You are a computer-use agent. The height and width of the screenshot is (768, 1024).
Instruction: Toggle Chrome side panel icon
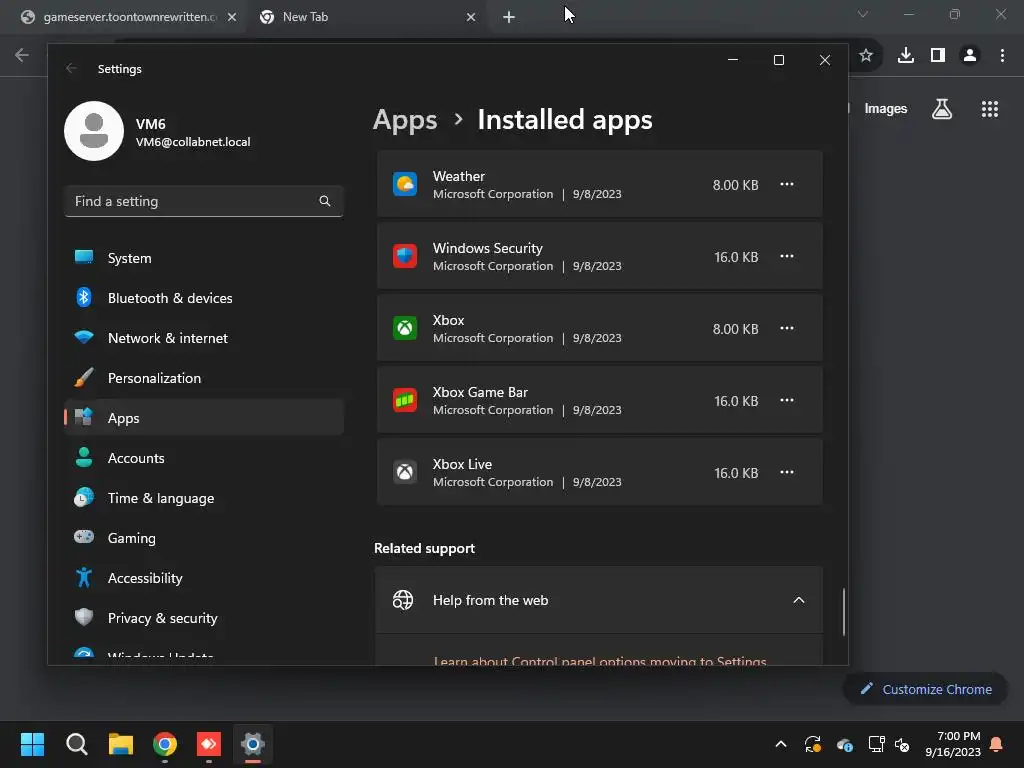(938, 55)
